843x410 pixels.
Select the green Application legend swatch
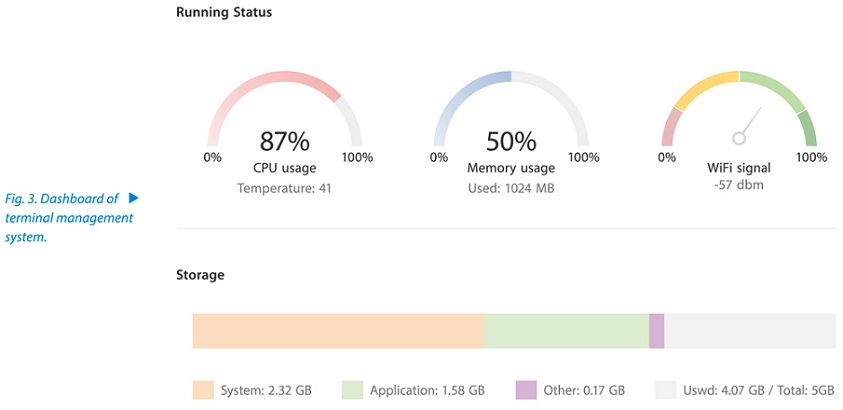352,390
